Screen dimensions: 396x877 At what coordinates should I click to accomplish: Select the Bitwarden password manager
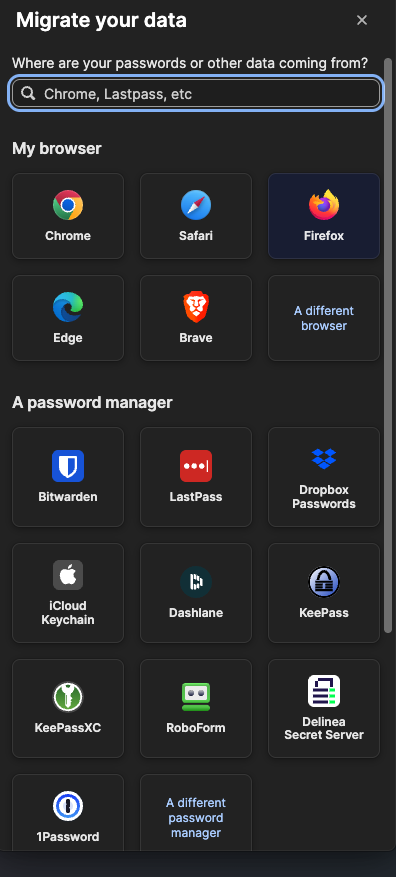pyautogui.click(x=68, y=477)
